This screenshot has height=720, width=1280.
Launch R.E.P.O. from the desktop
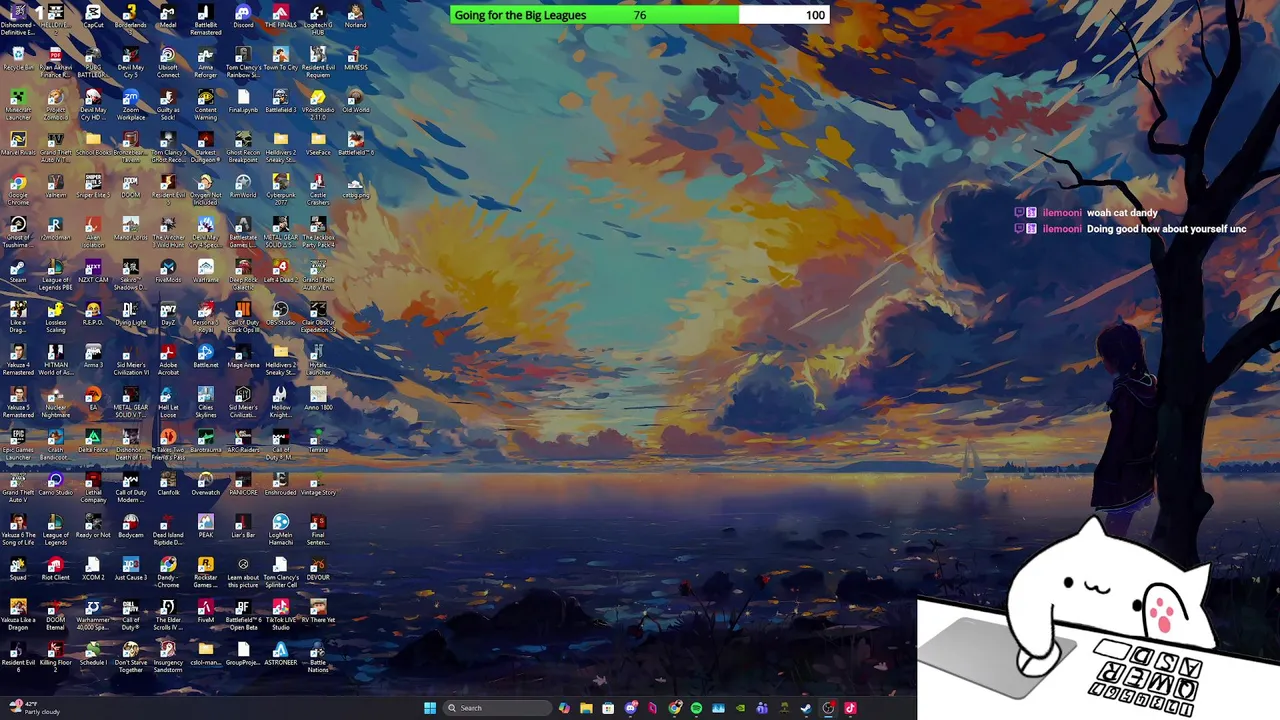coord(93,313)
